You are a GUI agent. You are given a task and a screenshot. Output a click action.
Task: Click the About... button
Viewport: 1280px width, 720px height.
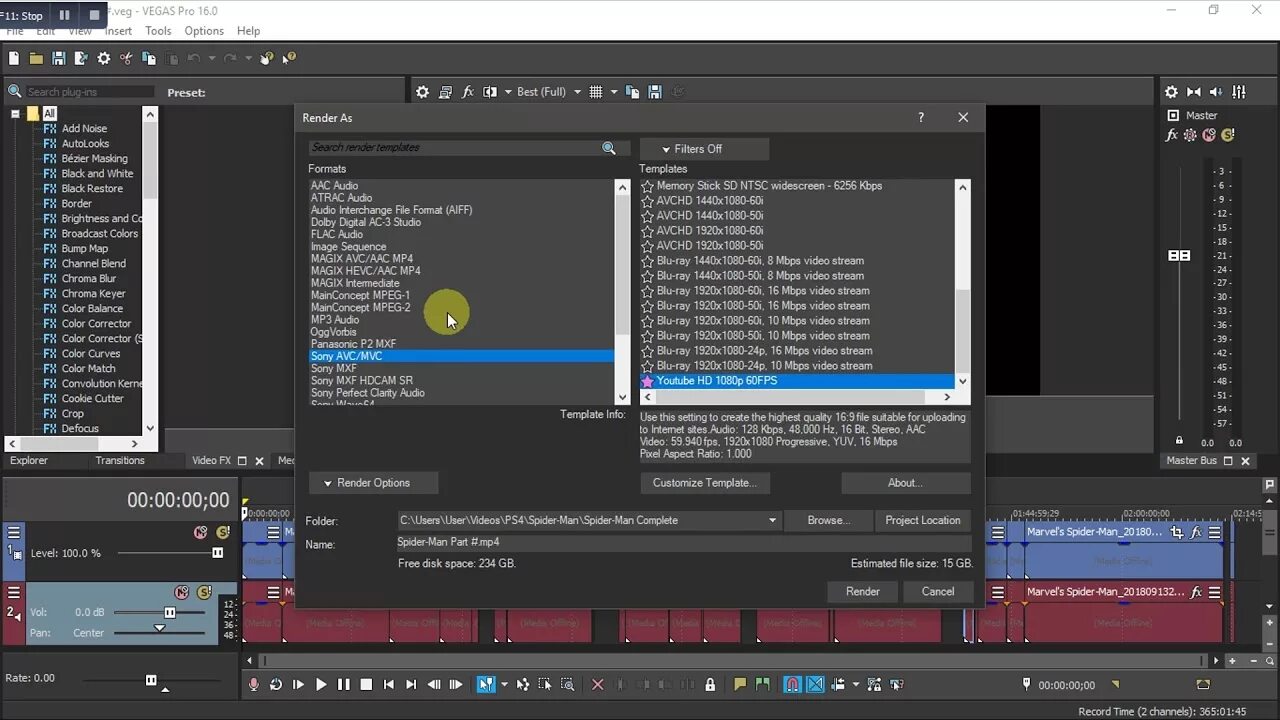click(x=906, y=483)
